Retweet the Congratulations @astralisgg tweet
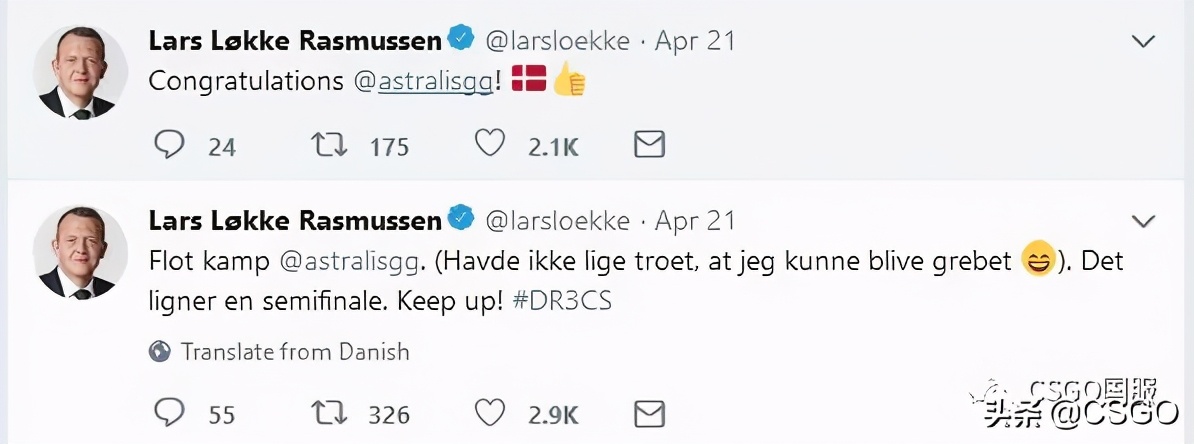The width and height of the screenshot is (1194, 444). pyautogui.click(x=329, y=146)
